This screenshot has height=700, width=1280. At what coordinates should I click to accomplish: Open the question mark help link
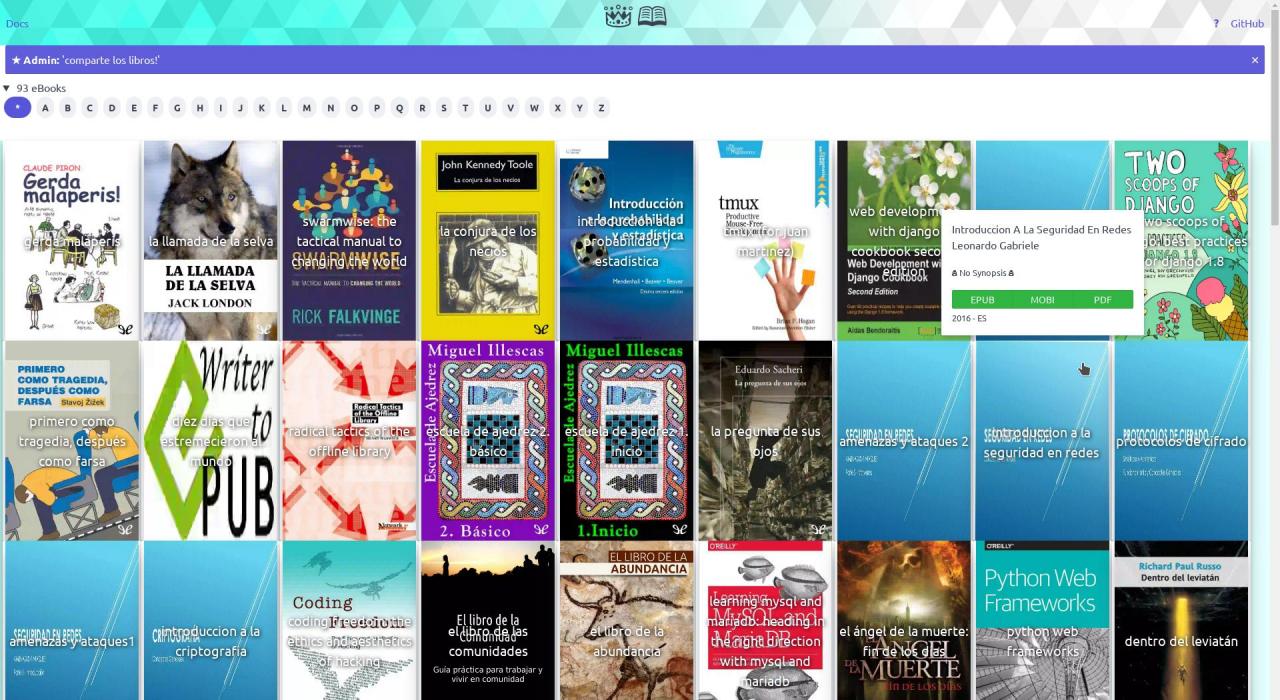pos(1216,24)
